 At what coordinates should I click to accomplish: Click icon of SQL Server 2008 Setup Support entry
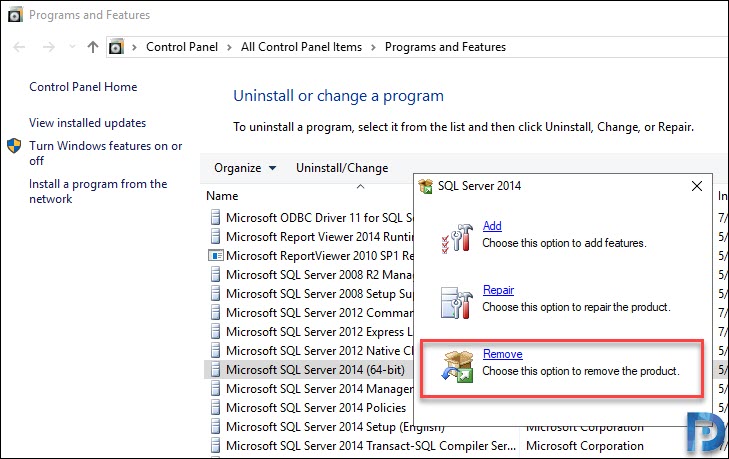[x=215, y=293]
